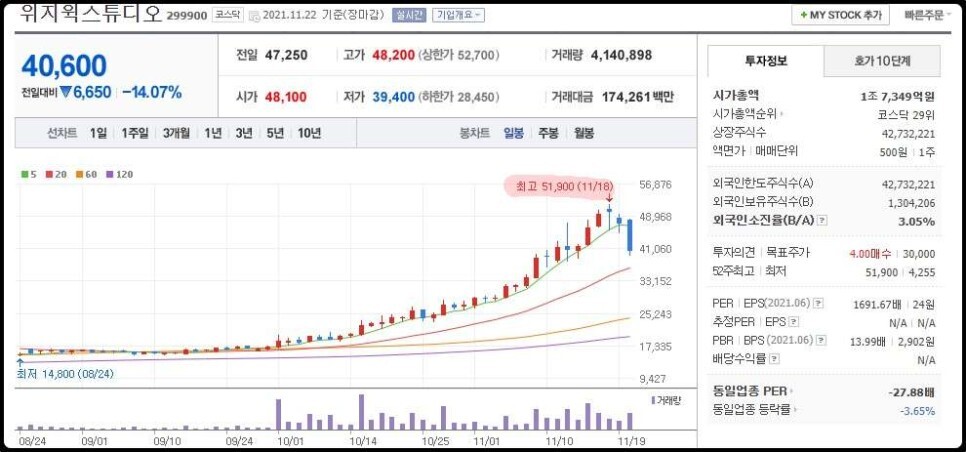Image resolution: width=966 pixels, height=452 pixels.
Task: Expand the 기업개요 dropdown
Action: click(x=458, y=15)
